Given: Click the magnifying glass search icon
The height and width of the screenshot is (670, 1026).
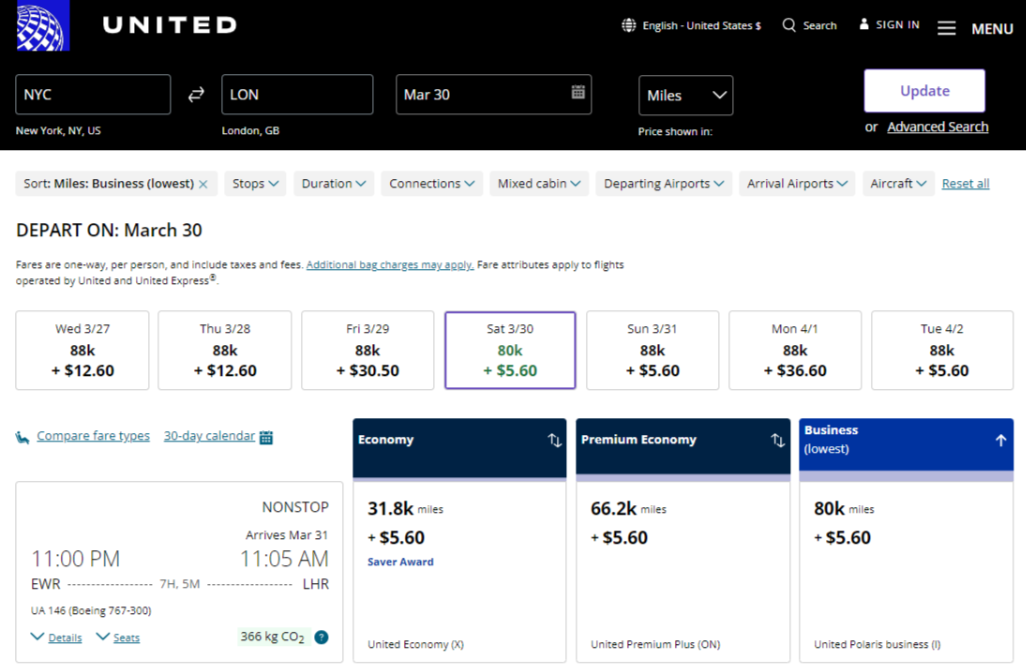Looking at the screenshot, I should pos(789,26).
